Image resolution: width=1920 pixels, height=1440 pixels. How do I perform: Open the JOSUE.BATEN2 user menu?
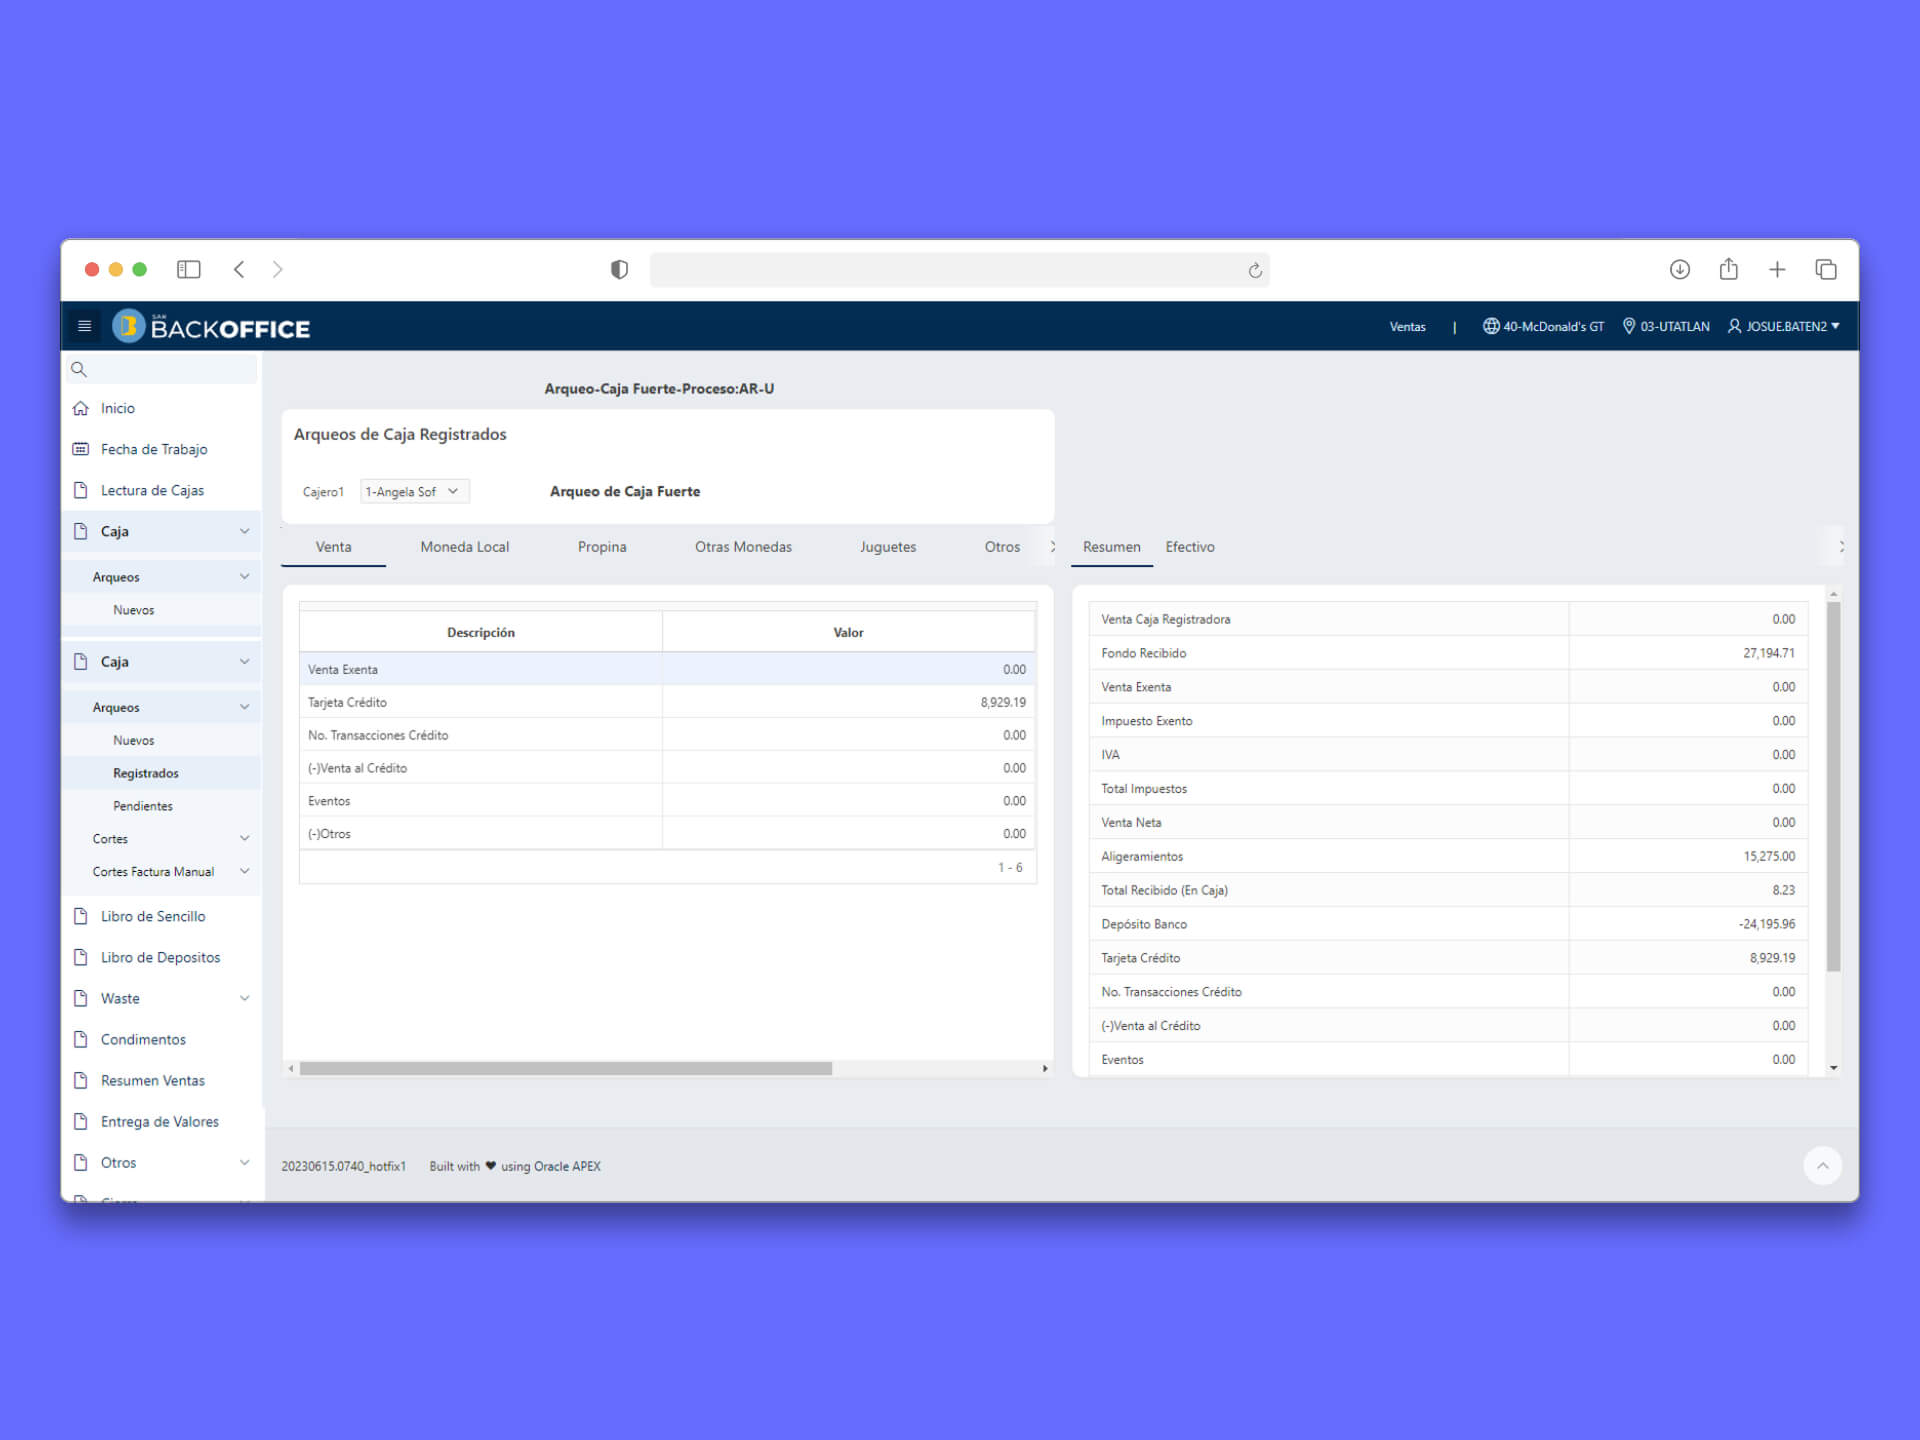tap(1784, 326)
